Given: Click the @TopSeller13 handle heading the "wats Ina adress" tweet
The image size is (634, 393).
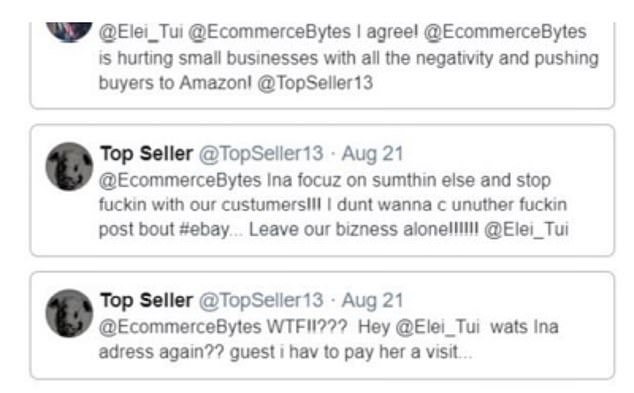Looking at the screenshot, I should (261, 301).
